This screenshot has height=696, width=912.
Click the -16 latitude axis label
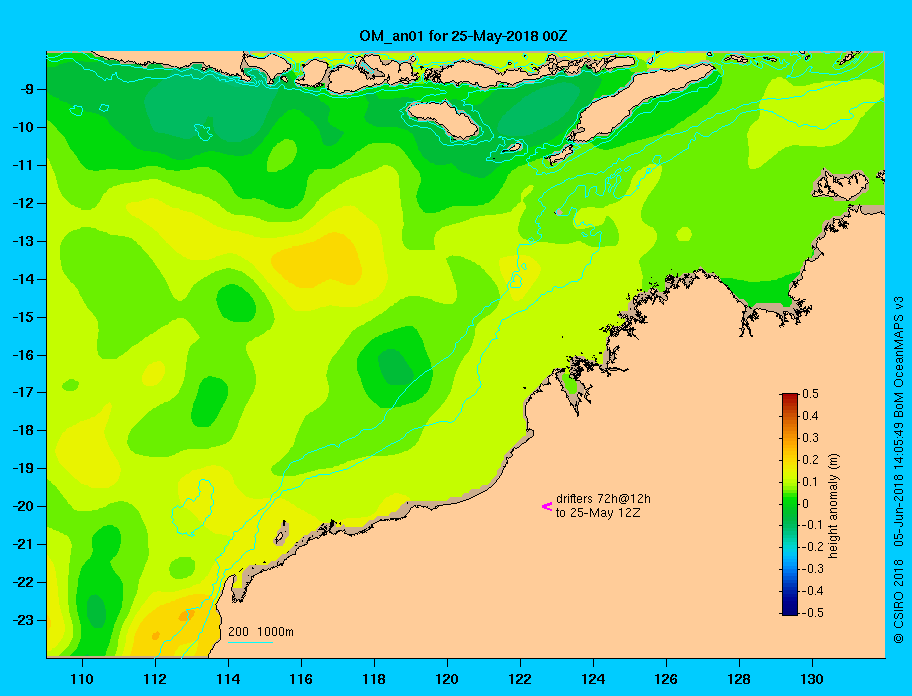(23, 355)
